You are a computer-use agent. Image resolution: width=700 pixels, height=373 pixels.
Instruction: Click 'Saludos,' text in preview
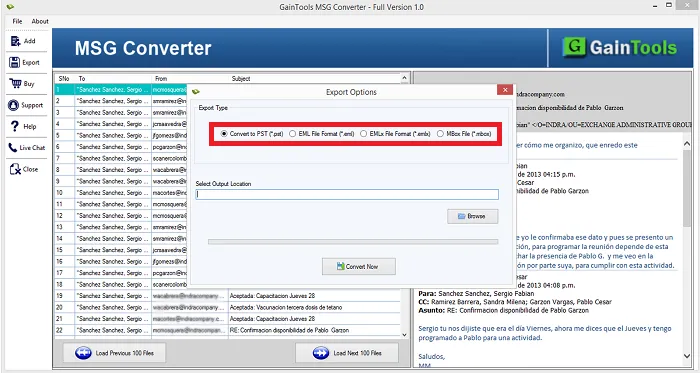[x=432, y=356]
